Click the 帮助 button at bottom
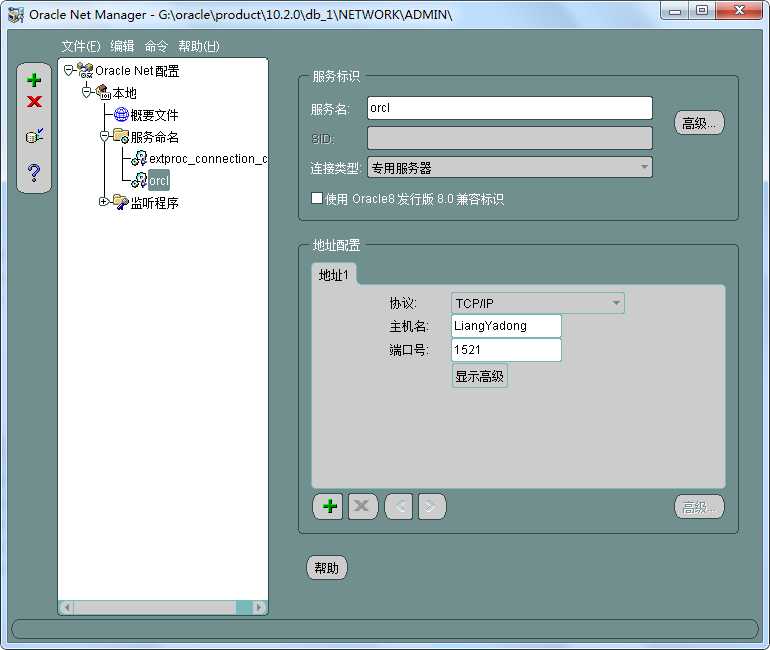 tap(327, 568)
